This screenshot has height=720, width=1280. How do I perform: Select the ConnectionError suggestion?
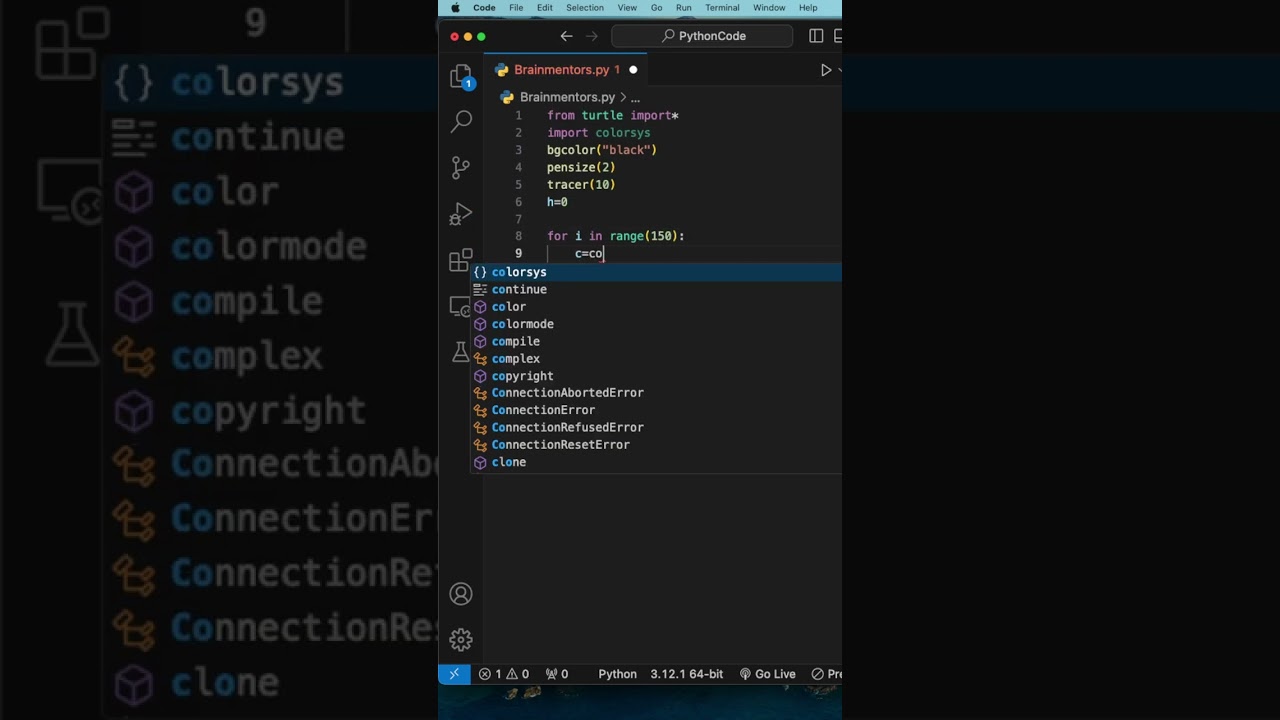(x=656, y=410)
